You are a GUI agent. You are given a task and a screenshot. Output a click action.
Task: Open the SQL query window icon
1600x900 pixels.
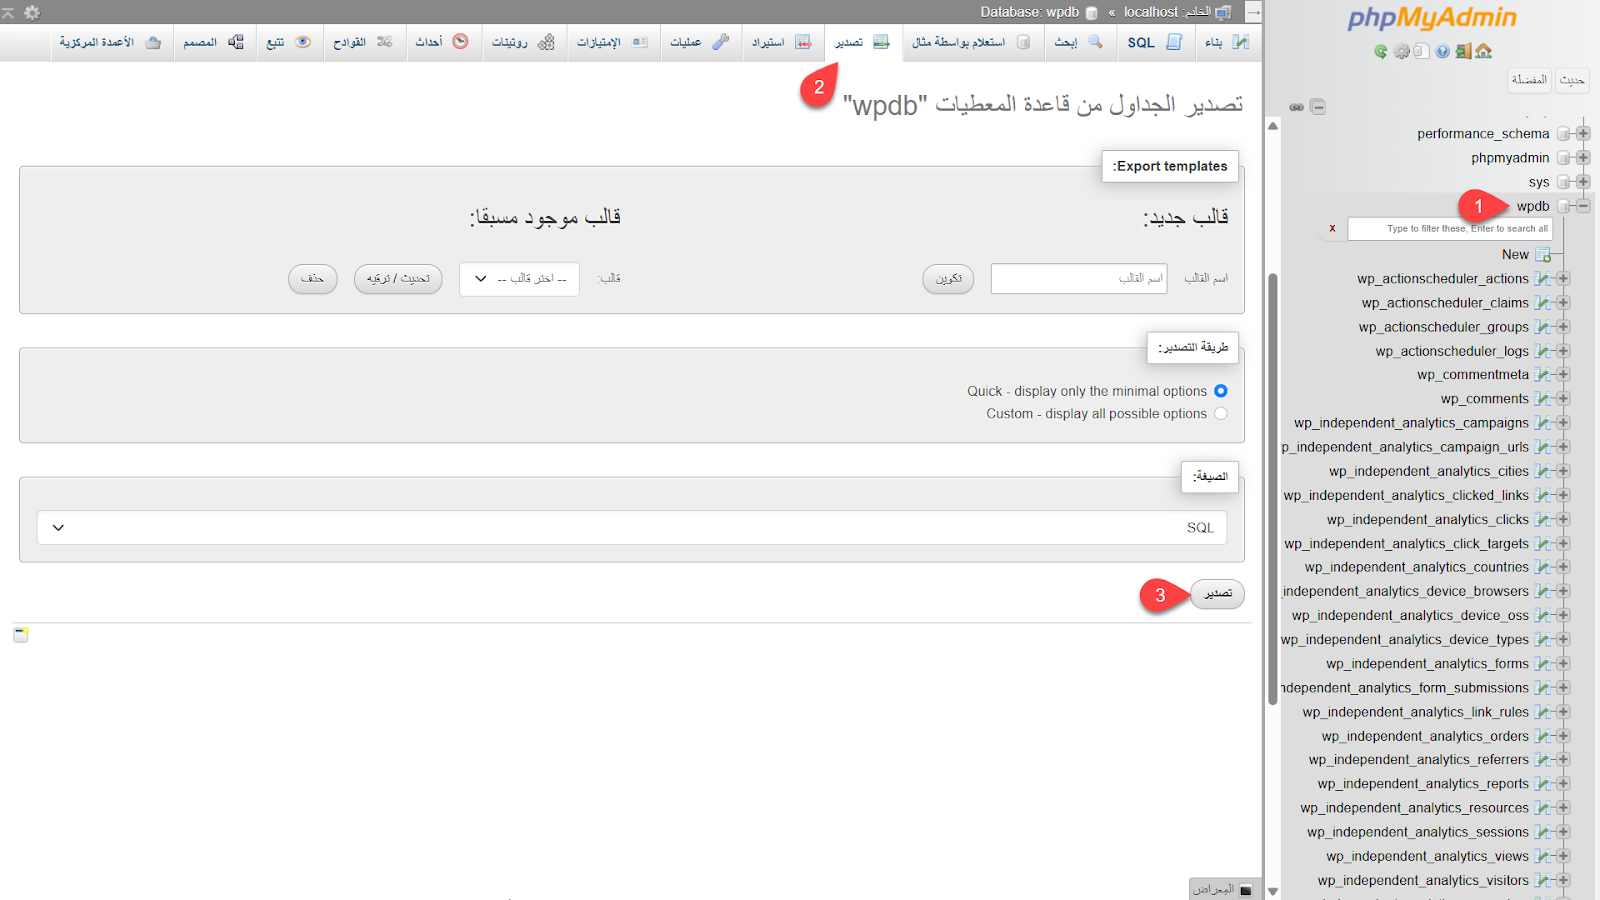[x=1421, y=51]
